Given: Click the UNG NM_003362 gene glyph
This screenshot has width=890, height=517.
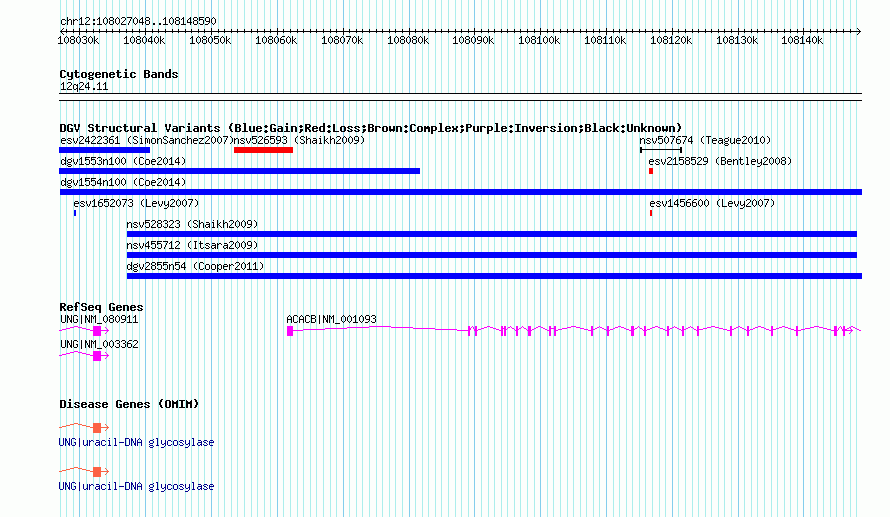Looking at the screenshot, I should click(x=84, y=356).
